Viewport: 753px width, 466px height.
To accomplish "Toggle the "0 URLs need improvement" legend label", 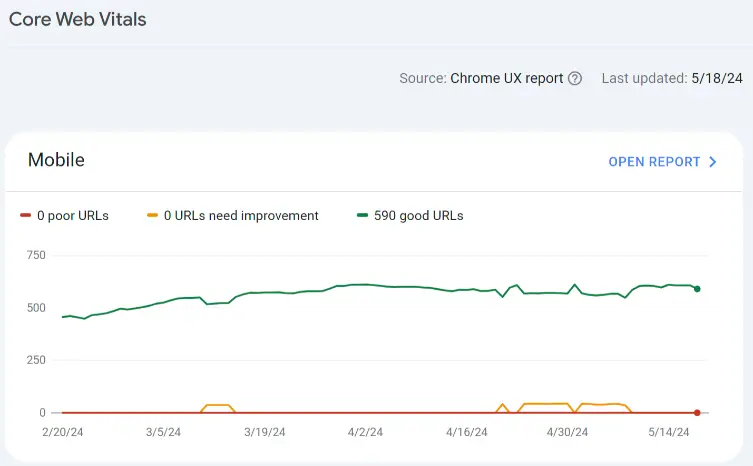I will (x=241, y=215).
